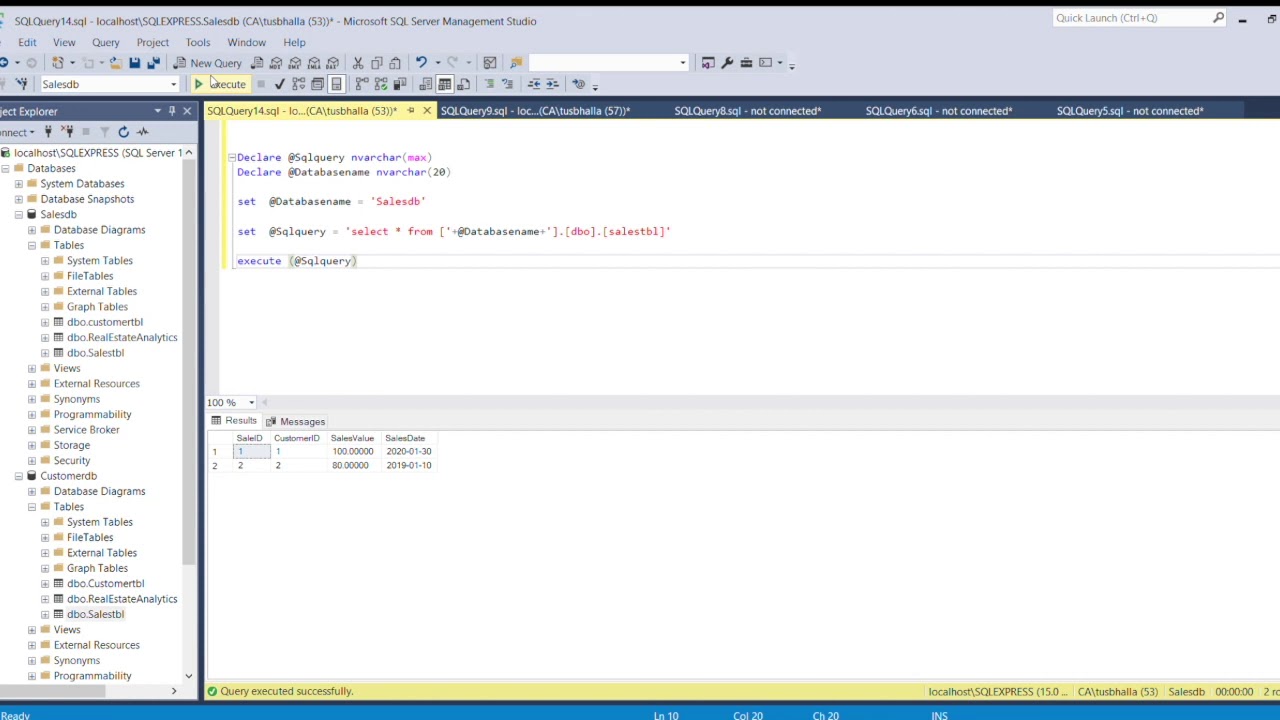
Task: Switch output to Results to Grid
Action: click(445, 84)
